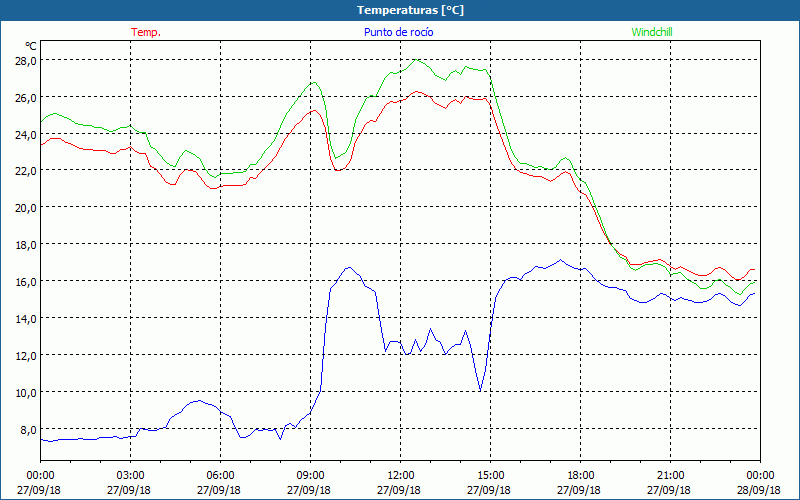
Task: Click the "24,0" y-axis value
Action: 25,135
